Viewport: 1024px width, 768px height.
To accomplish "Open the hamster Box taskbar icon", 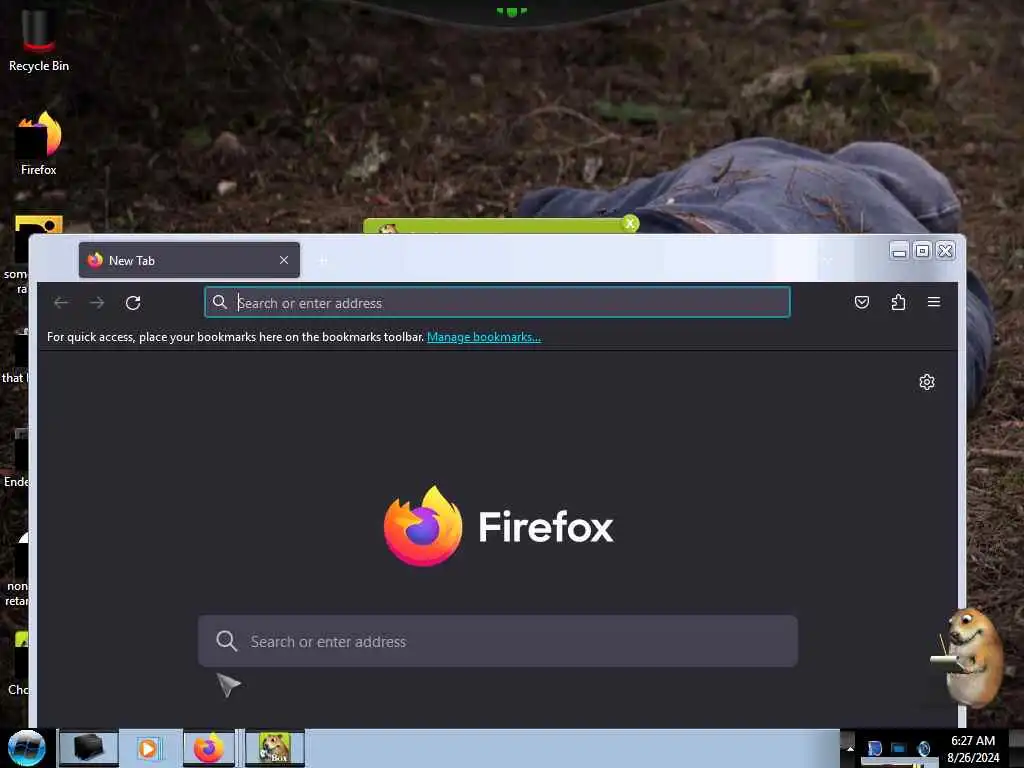I will [x=275, y=748].
